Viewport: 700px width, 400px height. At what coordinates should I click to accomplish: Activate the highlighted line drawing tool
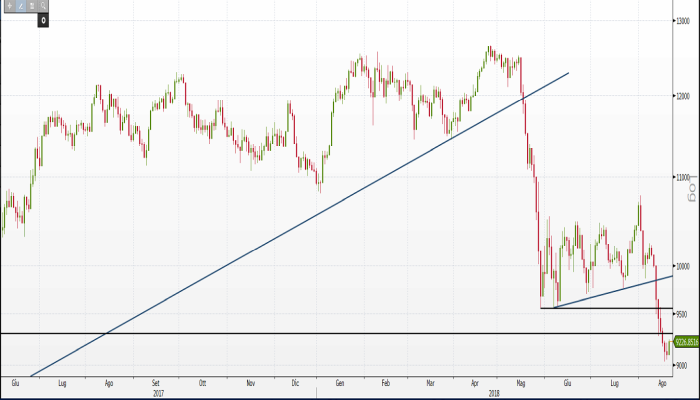tap(19, 6)
